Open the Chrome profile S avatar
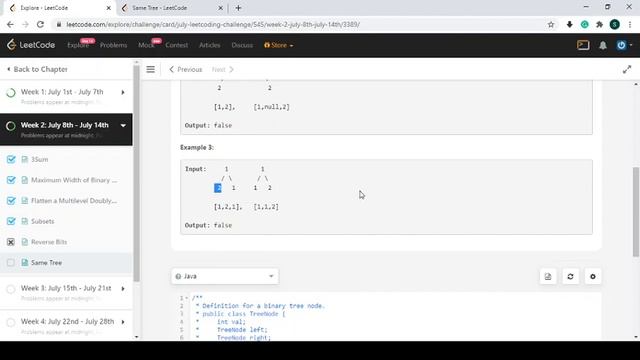Image resolution: width=640 pixels, height=360 pixels. (x=614, y=24)
